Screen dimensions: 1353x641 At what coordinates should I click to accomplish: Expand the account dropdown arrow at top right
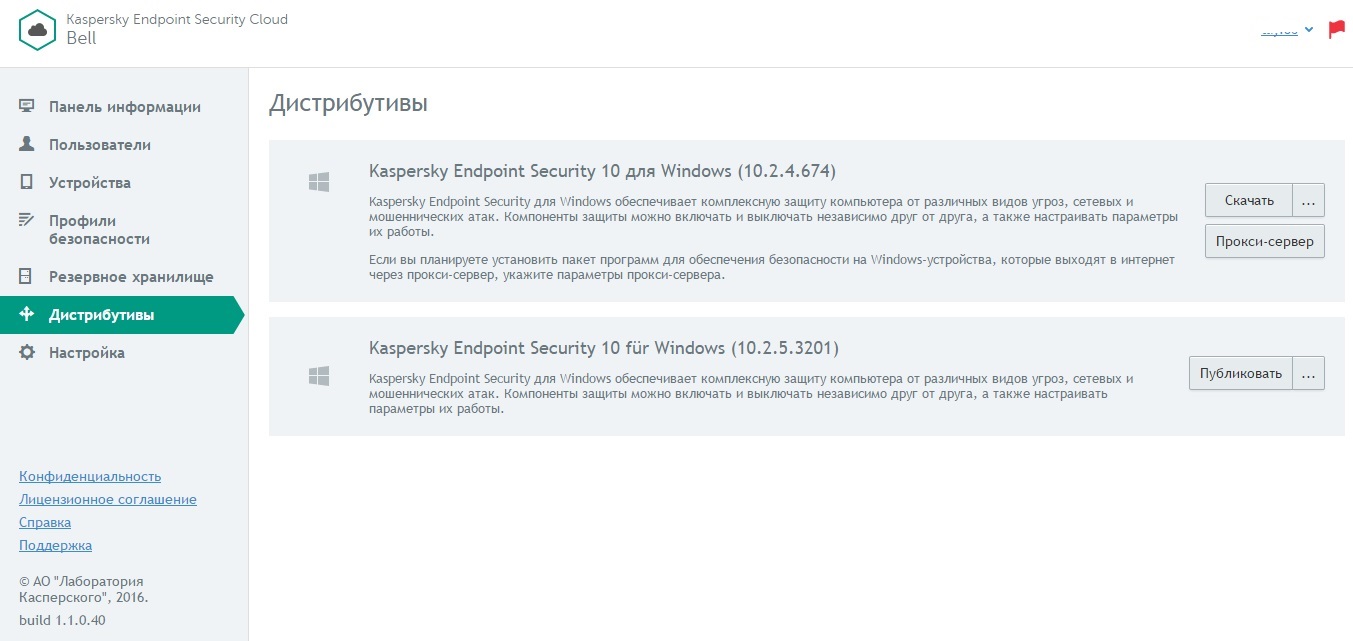click(1309, 30)
